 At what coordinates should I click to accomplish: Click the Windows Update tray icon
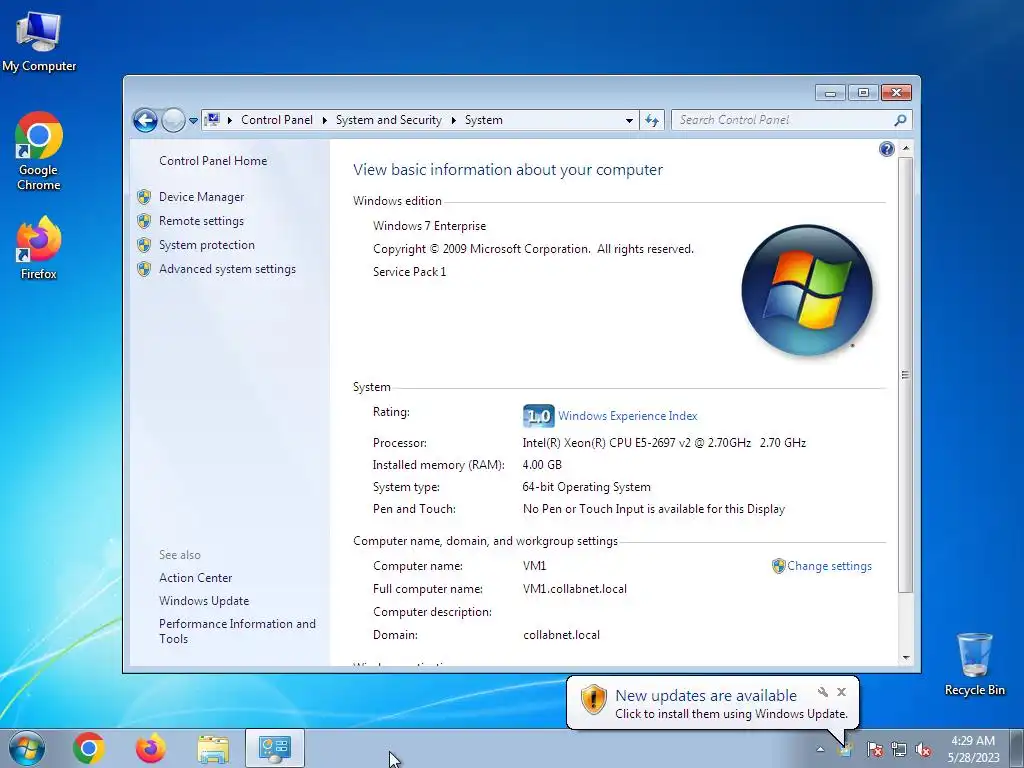pos(845,750)
